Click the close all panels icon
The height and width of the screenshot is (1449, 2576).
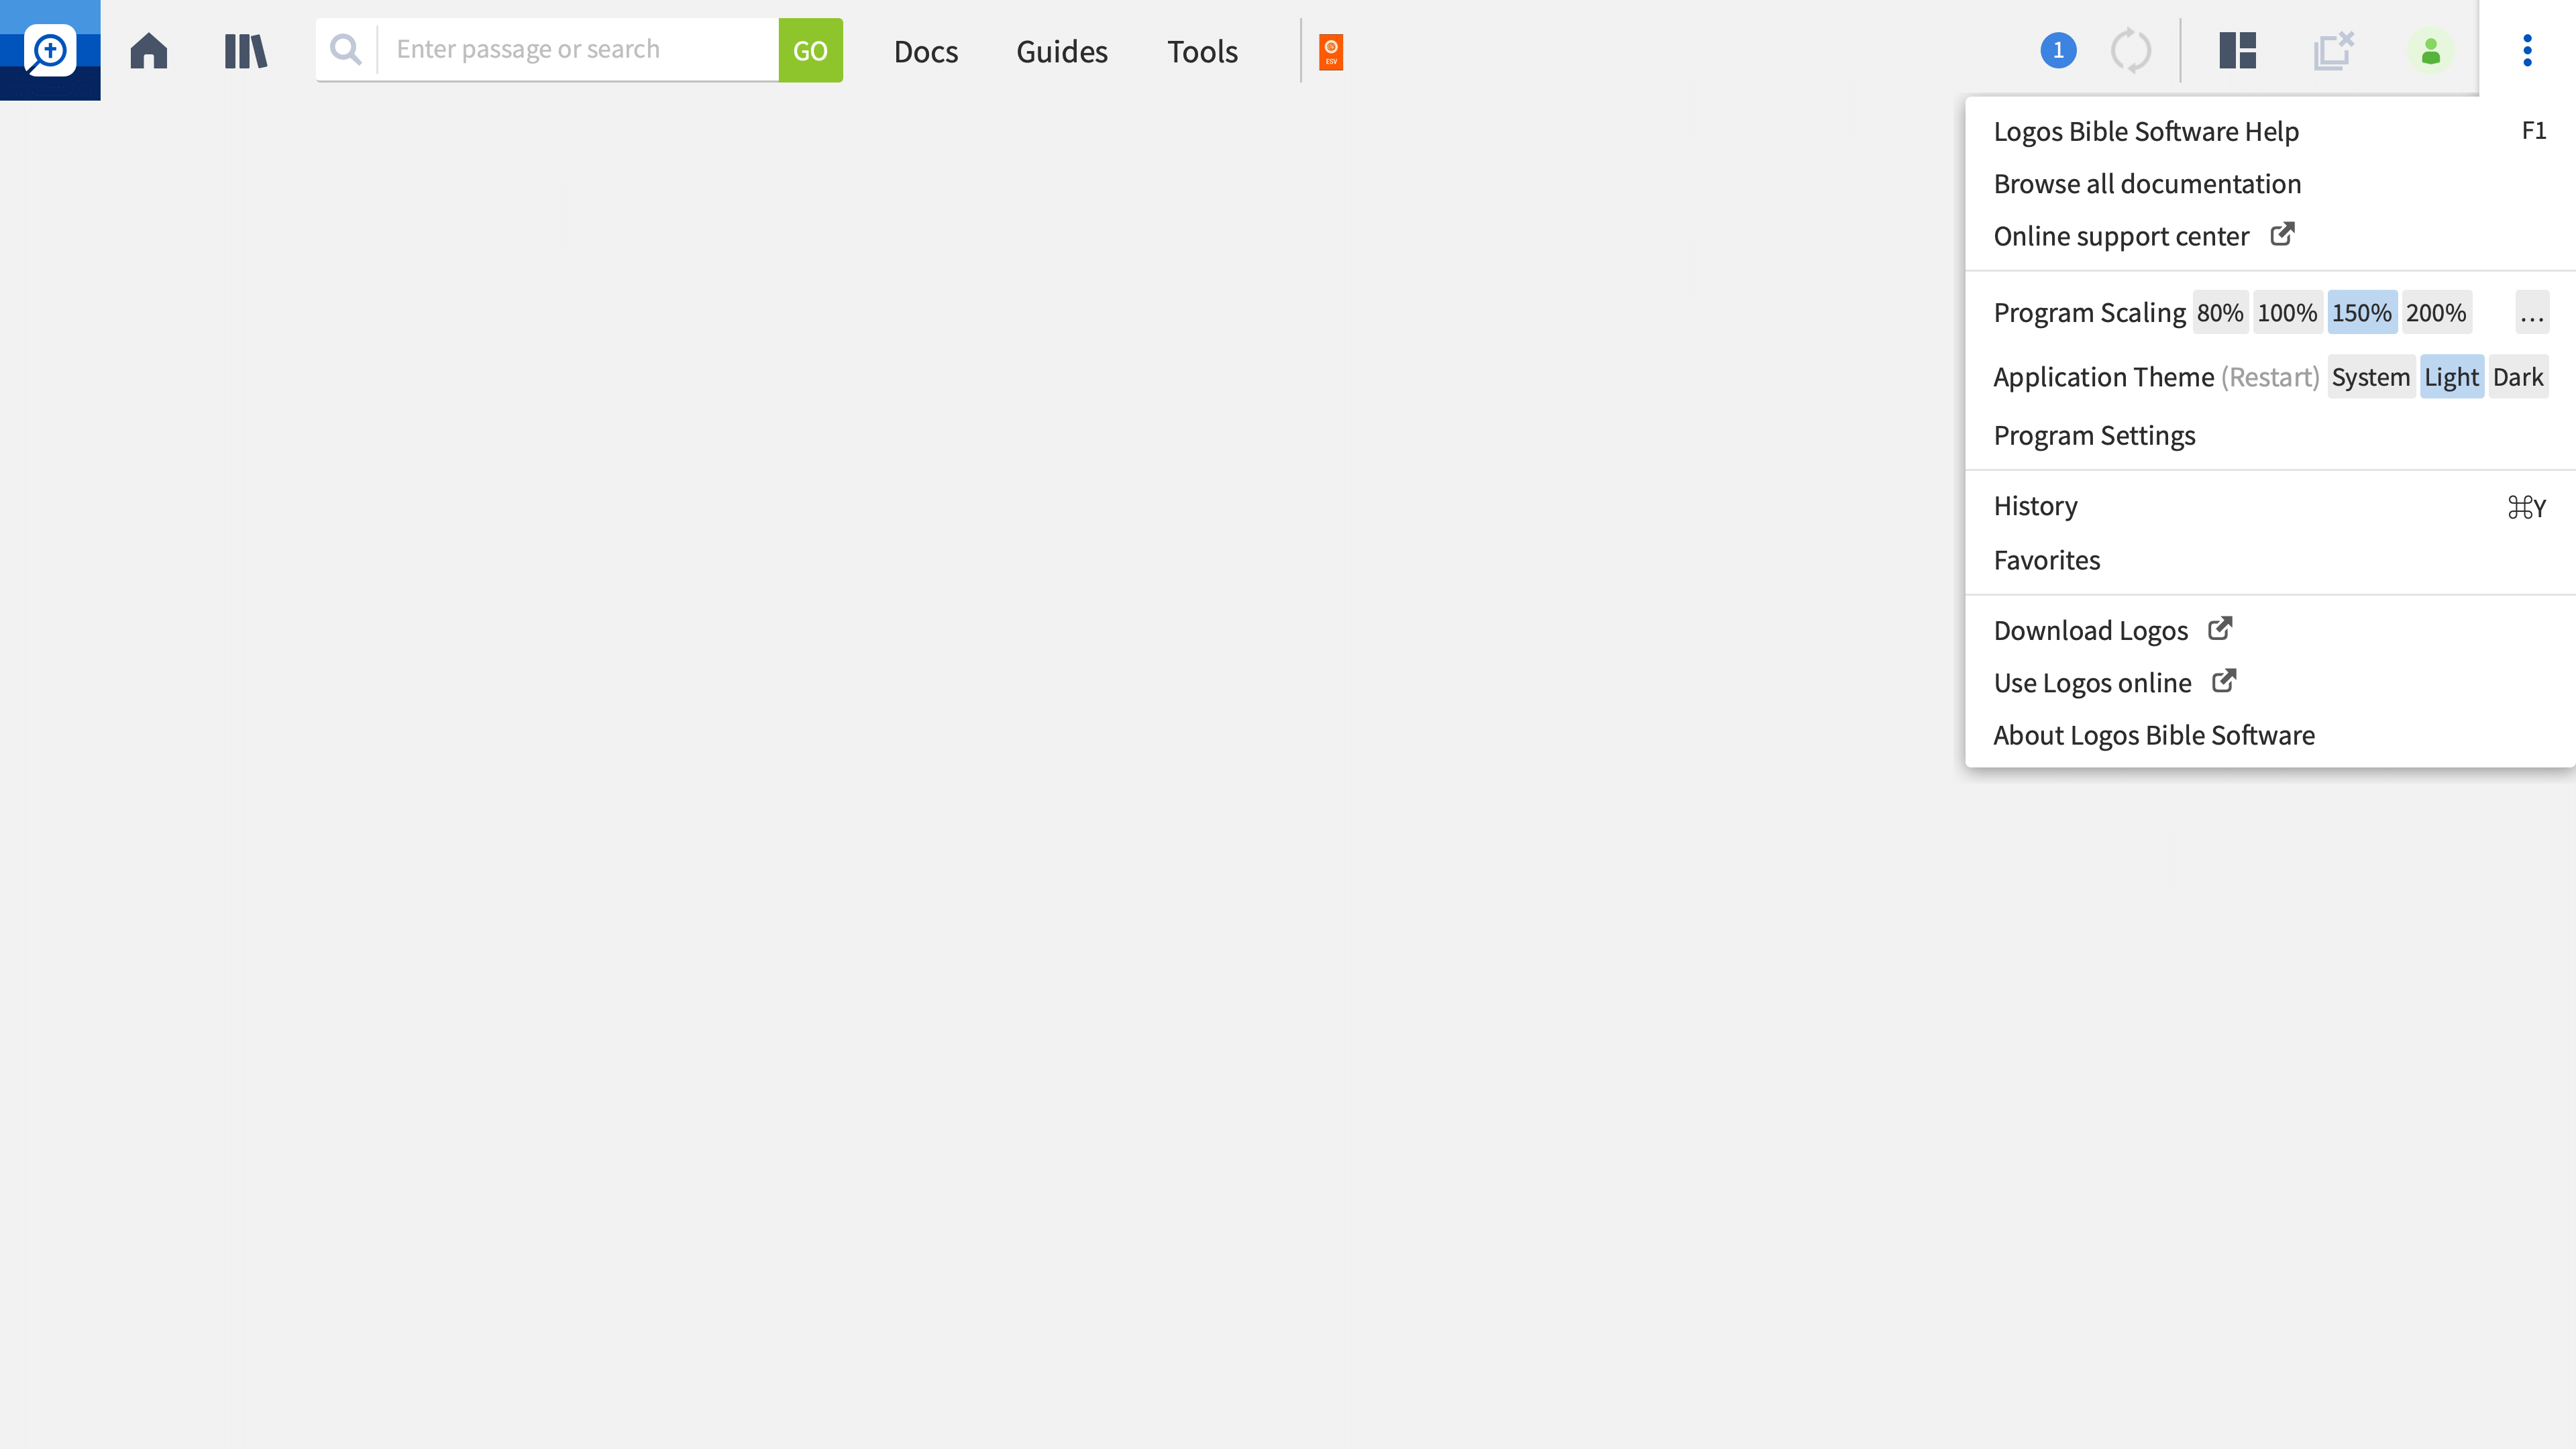pyautogui.click(x=2334, y=50)
